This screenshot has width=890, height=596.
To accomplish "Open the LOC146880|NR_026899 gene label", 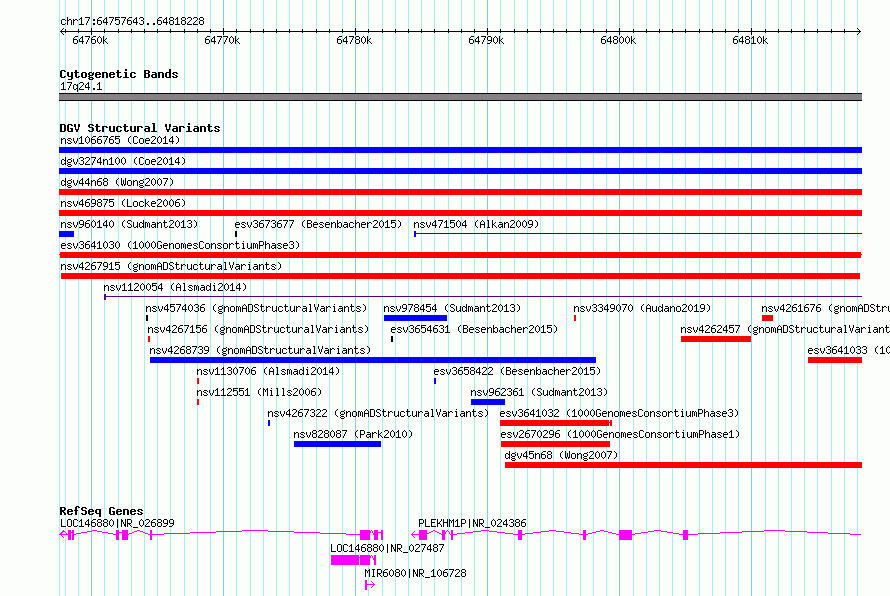I will [117, 523].
